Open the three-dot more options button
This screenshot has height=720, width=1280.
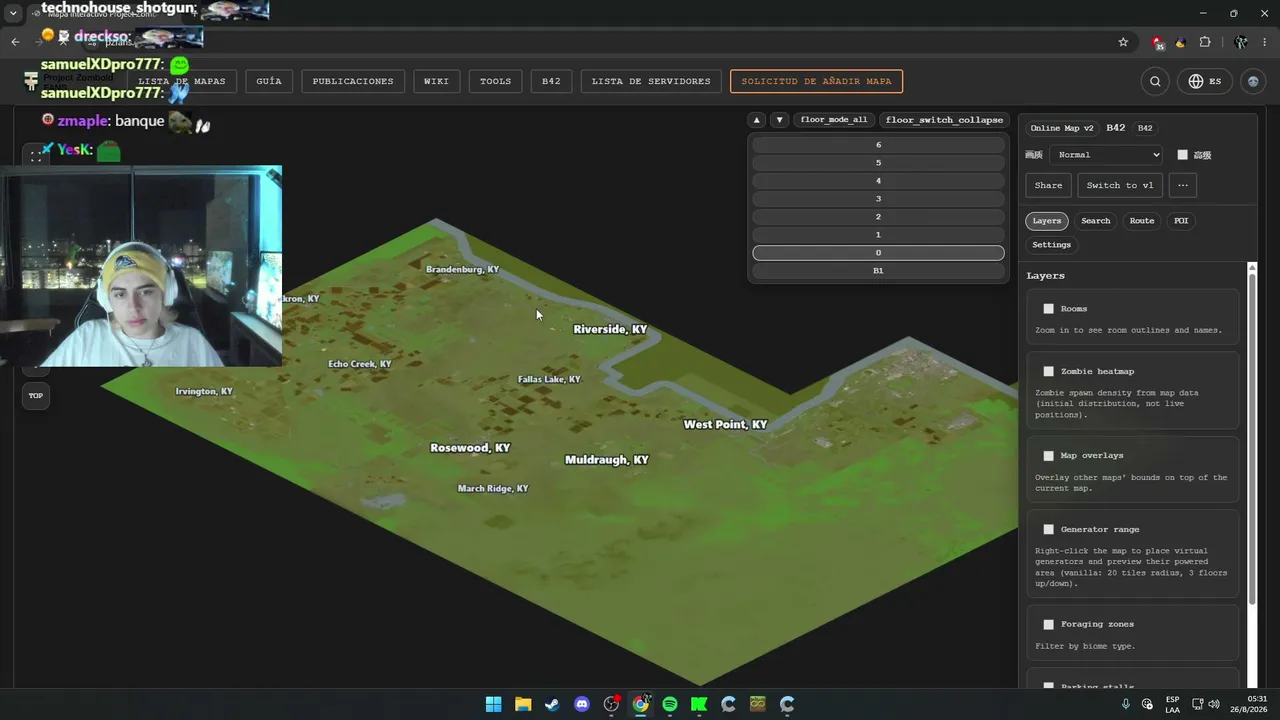(x=1183, y=185)
